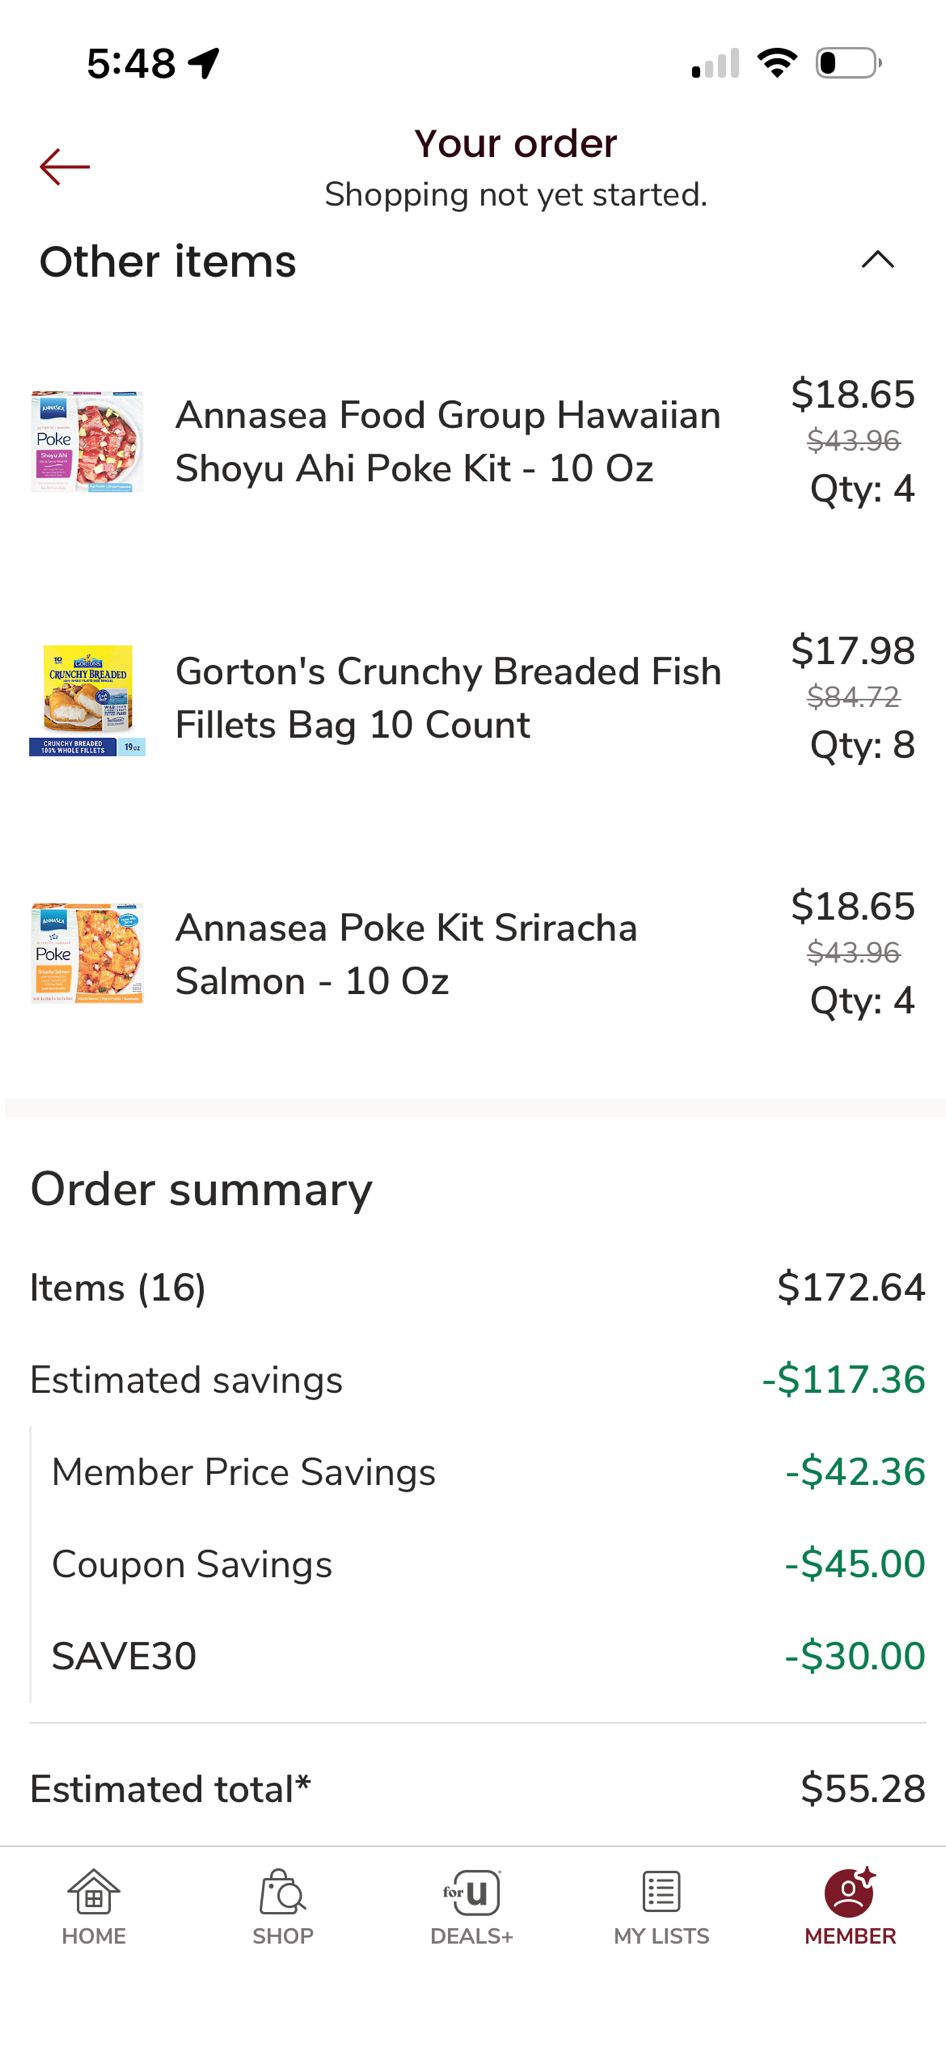The width and height of the screenshot is (946, 2048).
Task: Tap the battery status icon
Action: [x=848, y=63]
